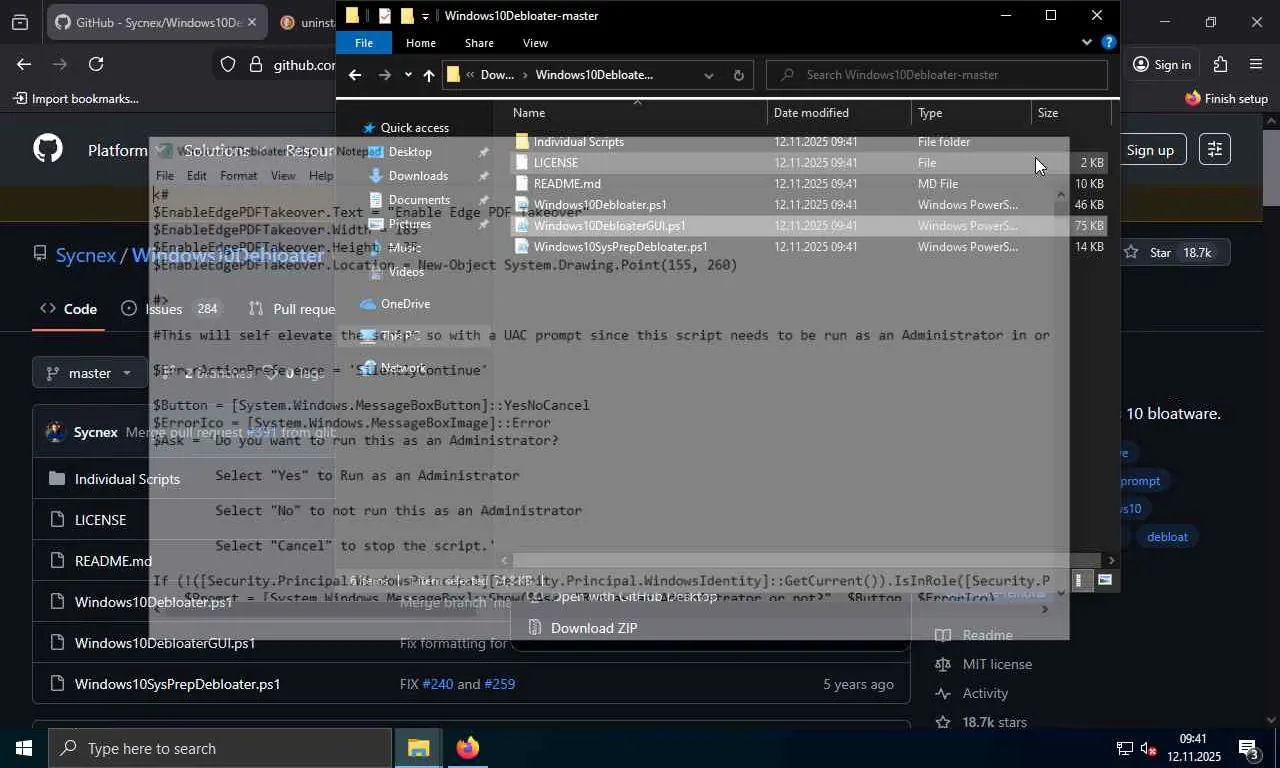Expand the Explorer ribbon chevron

tap(1087, 43)
